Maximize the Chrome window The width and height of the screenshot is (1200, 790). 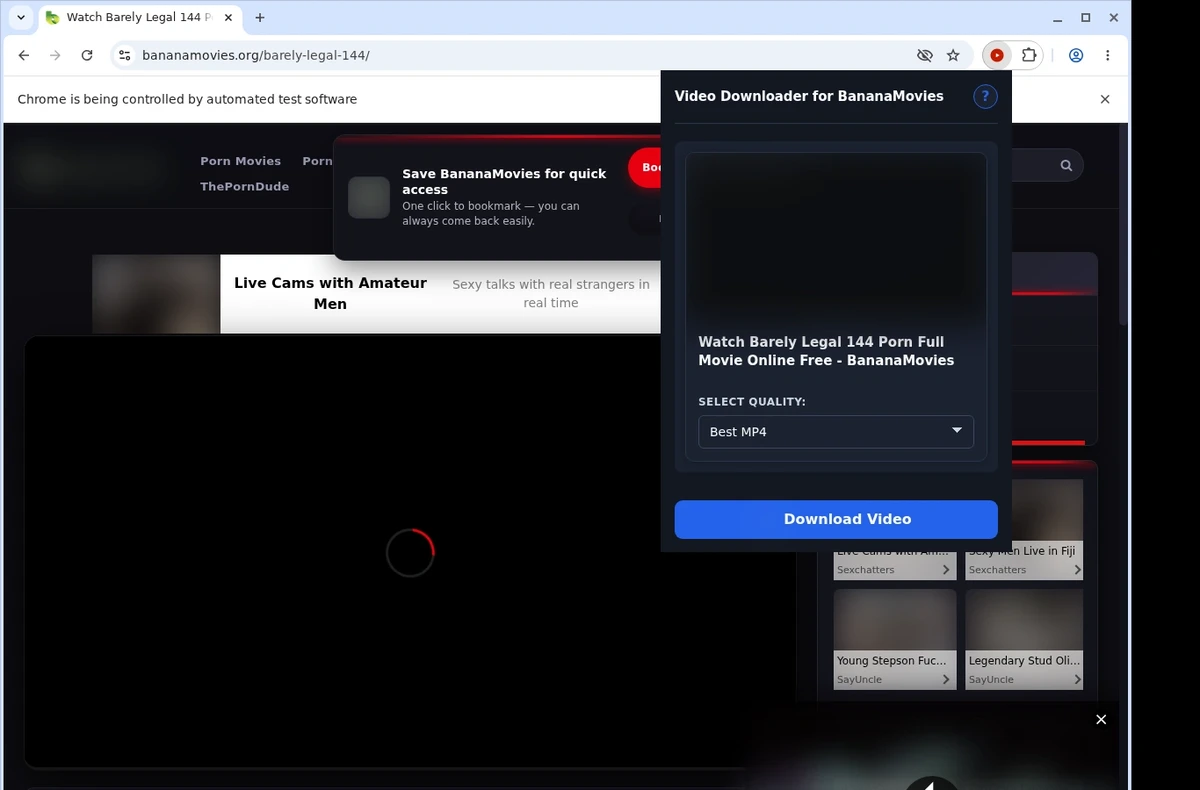(1086, 18)
